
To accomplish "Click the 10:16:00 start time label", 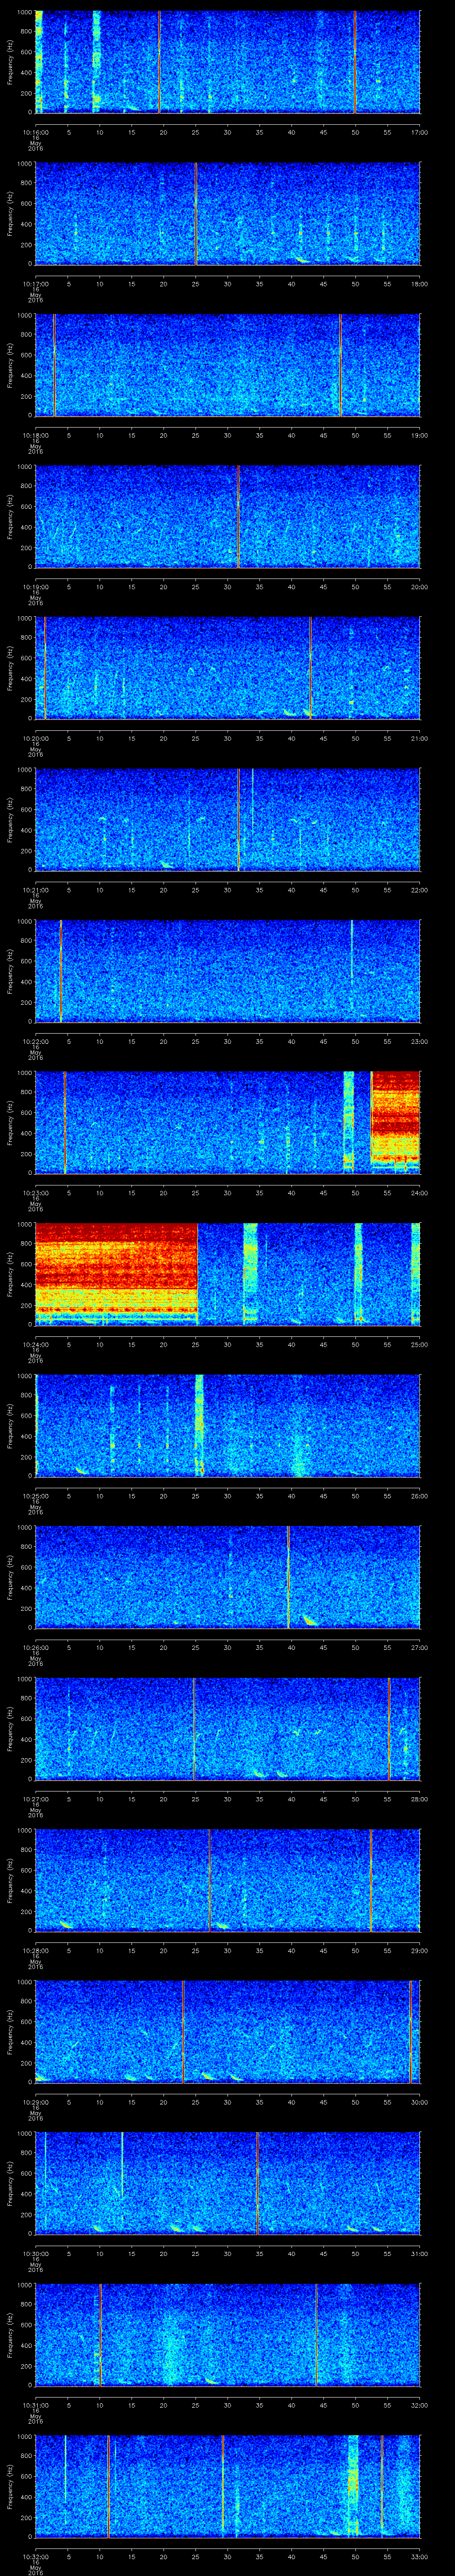I will tap(35, 132).
